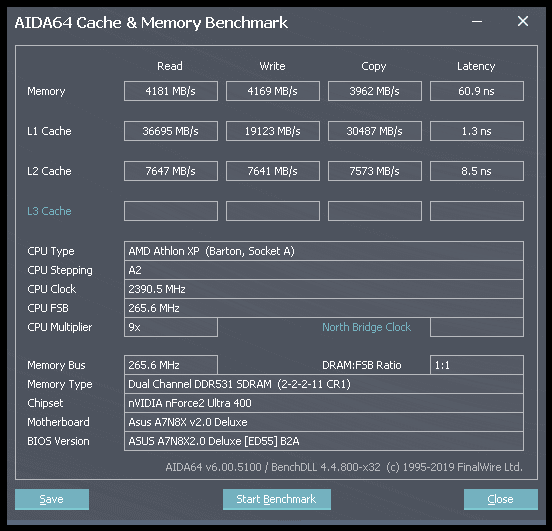The height and width of the screenshot is (531, 552).
Task: Select CPU Type AMD Athlon XP field
Action: click(x=324, y=251)
